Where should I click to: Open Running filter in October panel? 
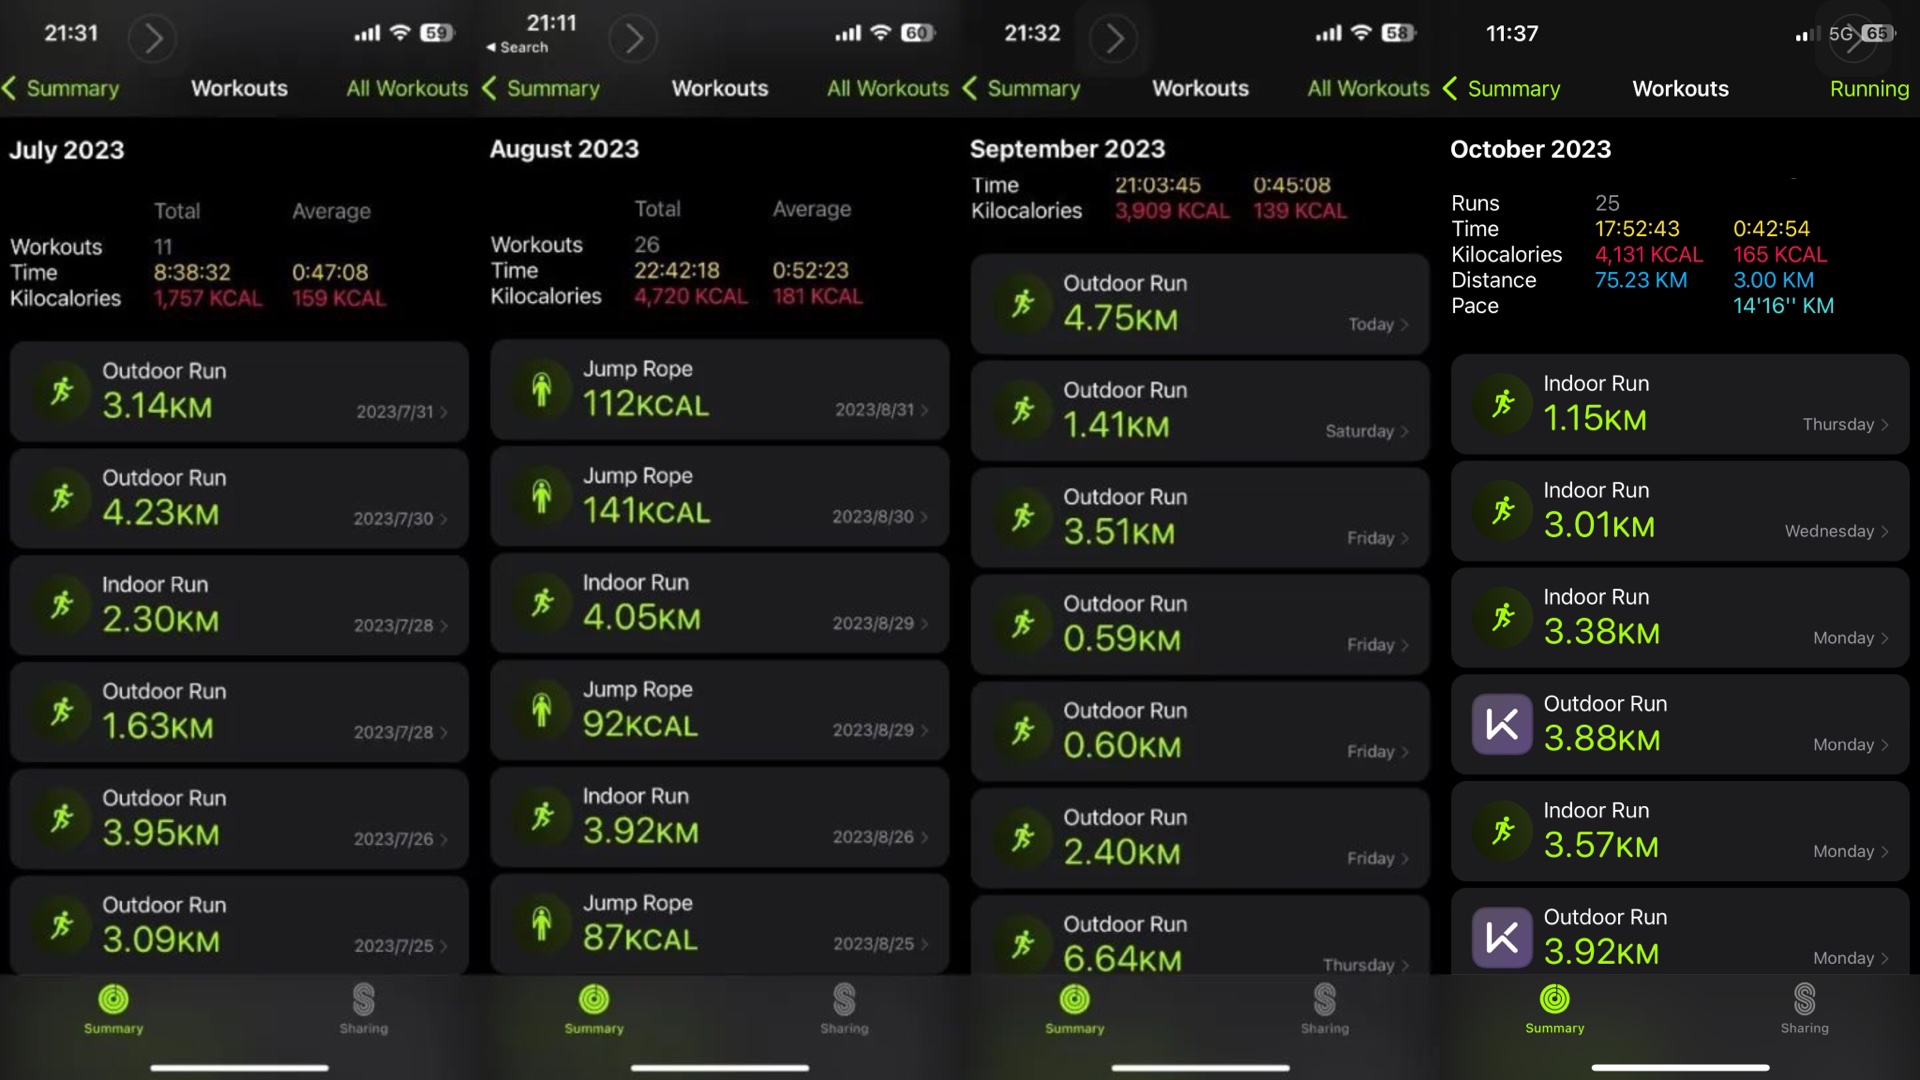(1868, 88)
